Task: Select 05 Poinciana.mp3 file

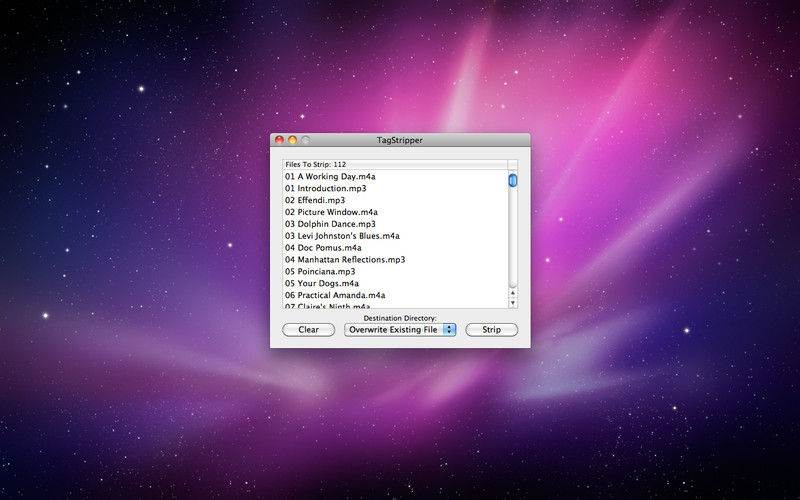Action: pos(395,271)
